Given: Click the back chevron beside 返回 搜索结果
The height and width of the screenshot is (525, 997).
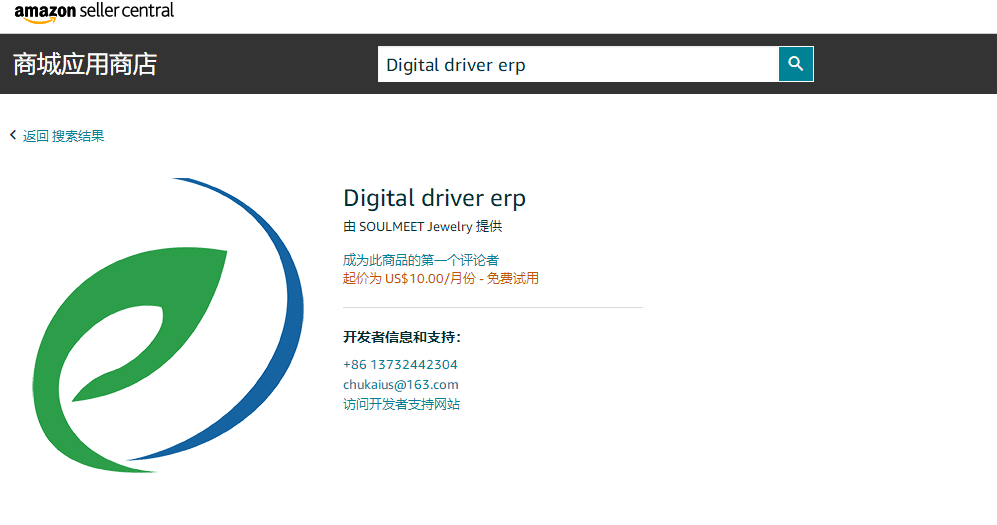Looking at the screenshot, I should pyautogui.click(x=13, y=135).
